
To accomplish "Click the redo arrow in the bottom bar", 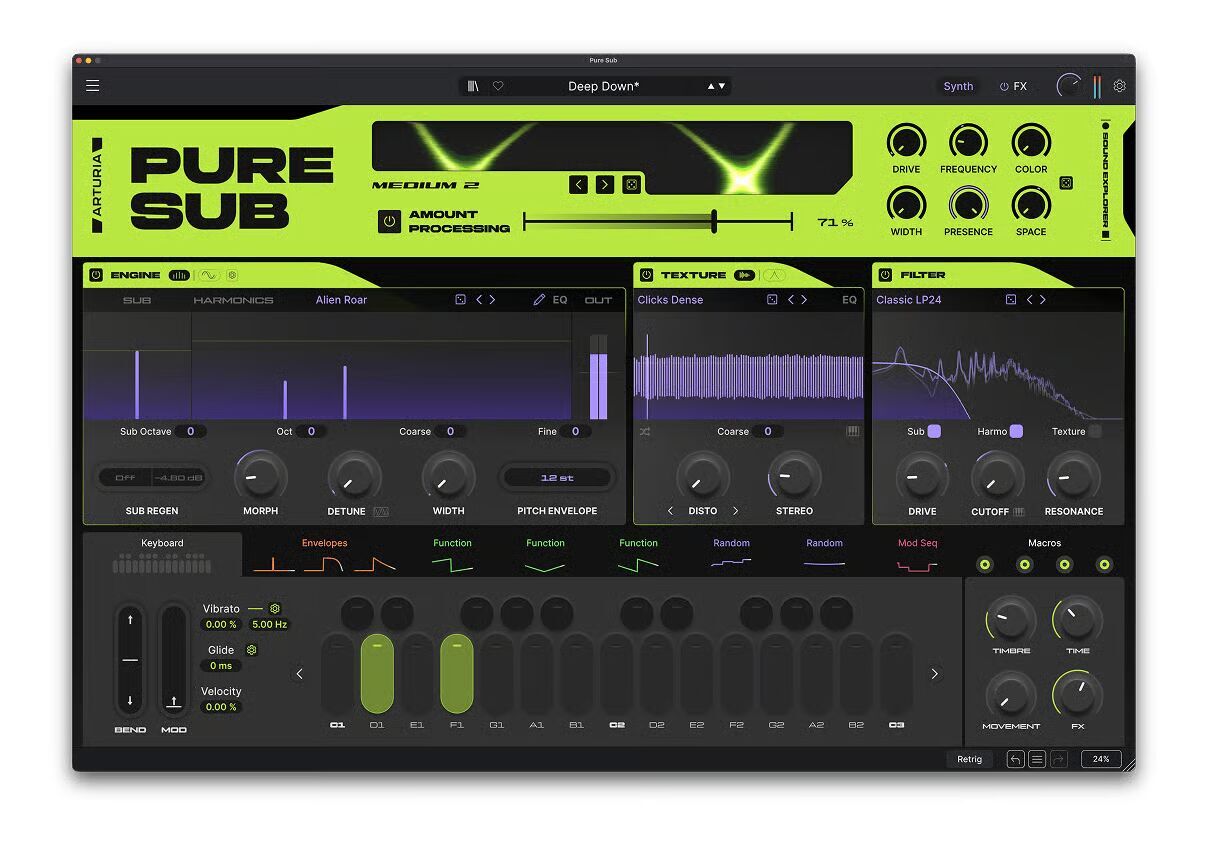I will (x=1059, y=759).
